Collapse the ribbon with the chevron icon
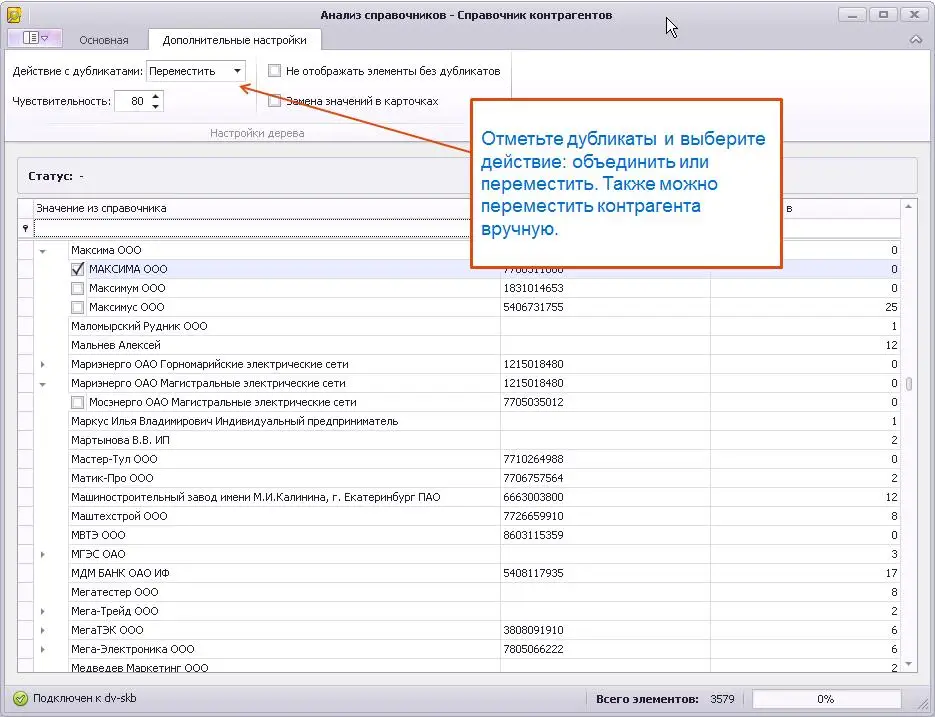Screen dimensions: 935x717 coord(915,40)
